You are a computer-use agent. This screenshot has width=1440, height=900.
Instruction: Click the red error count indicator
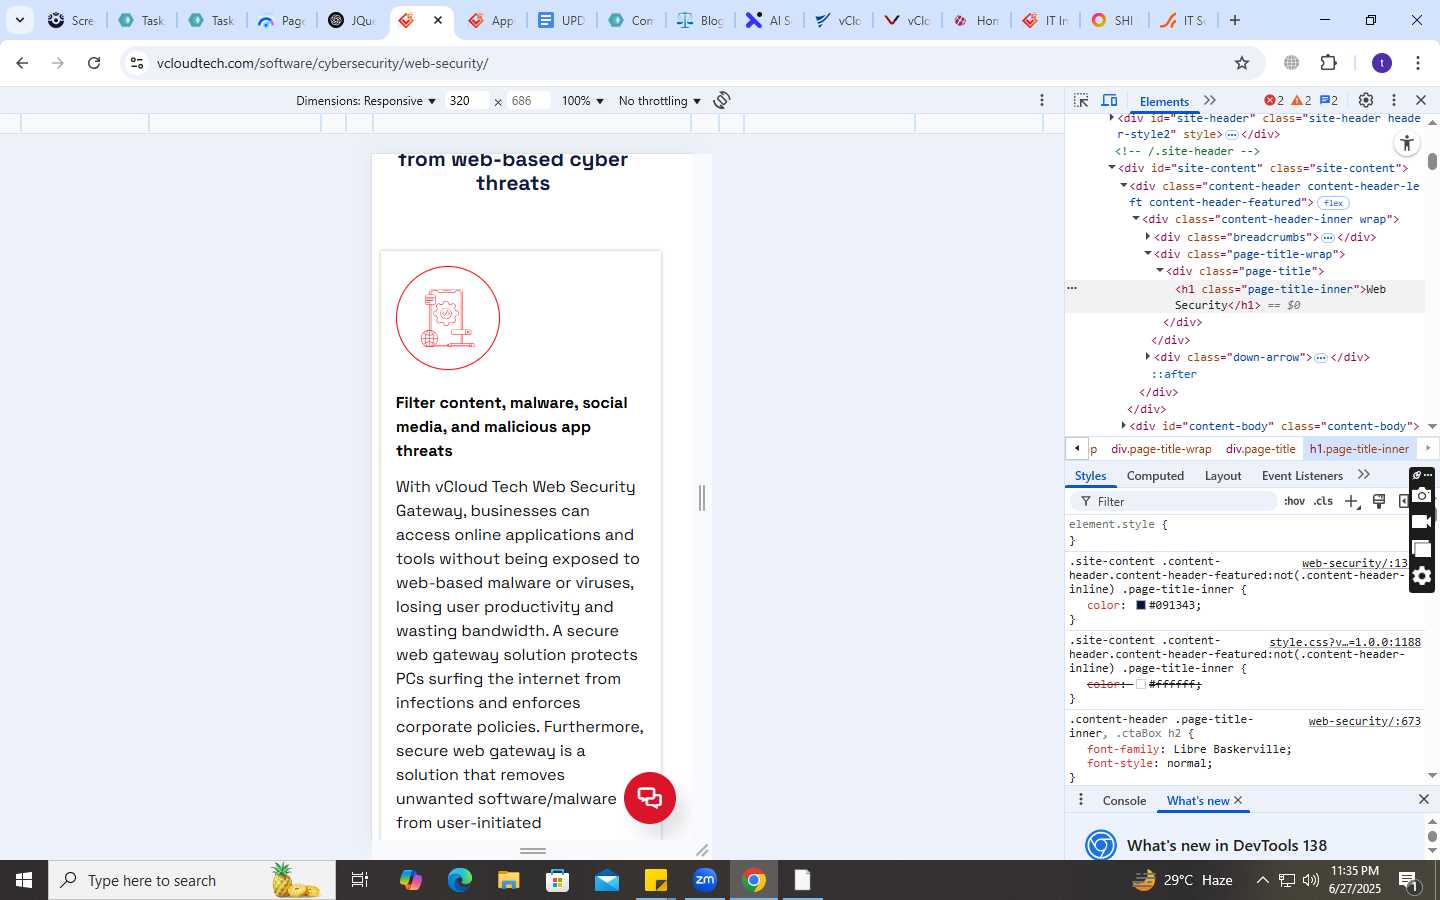1274,100
